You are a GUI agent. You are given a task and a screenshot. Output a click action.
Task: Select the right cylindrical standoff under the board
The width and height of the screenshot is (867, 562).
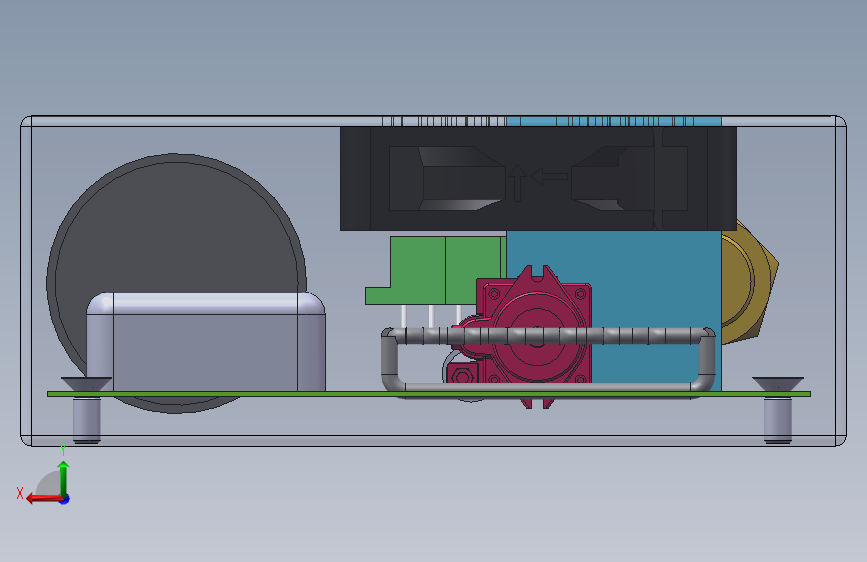pyautogui.click(x=778, y=420)
